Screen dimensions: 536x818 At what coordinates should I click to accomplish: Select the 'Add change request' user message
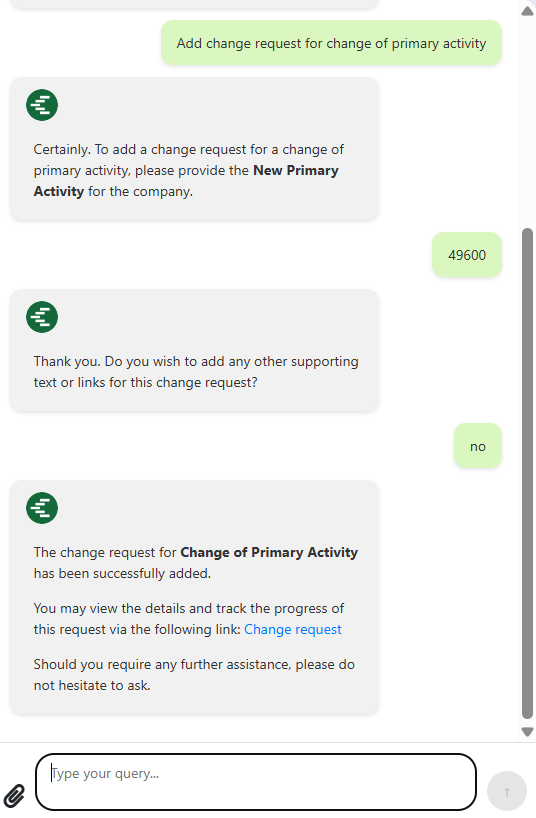(x=331, y=43)
